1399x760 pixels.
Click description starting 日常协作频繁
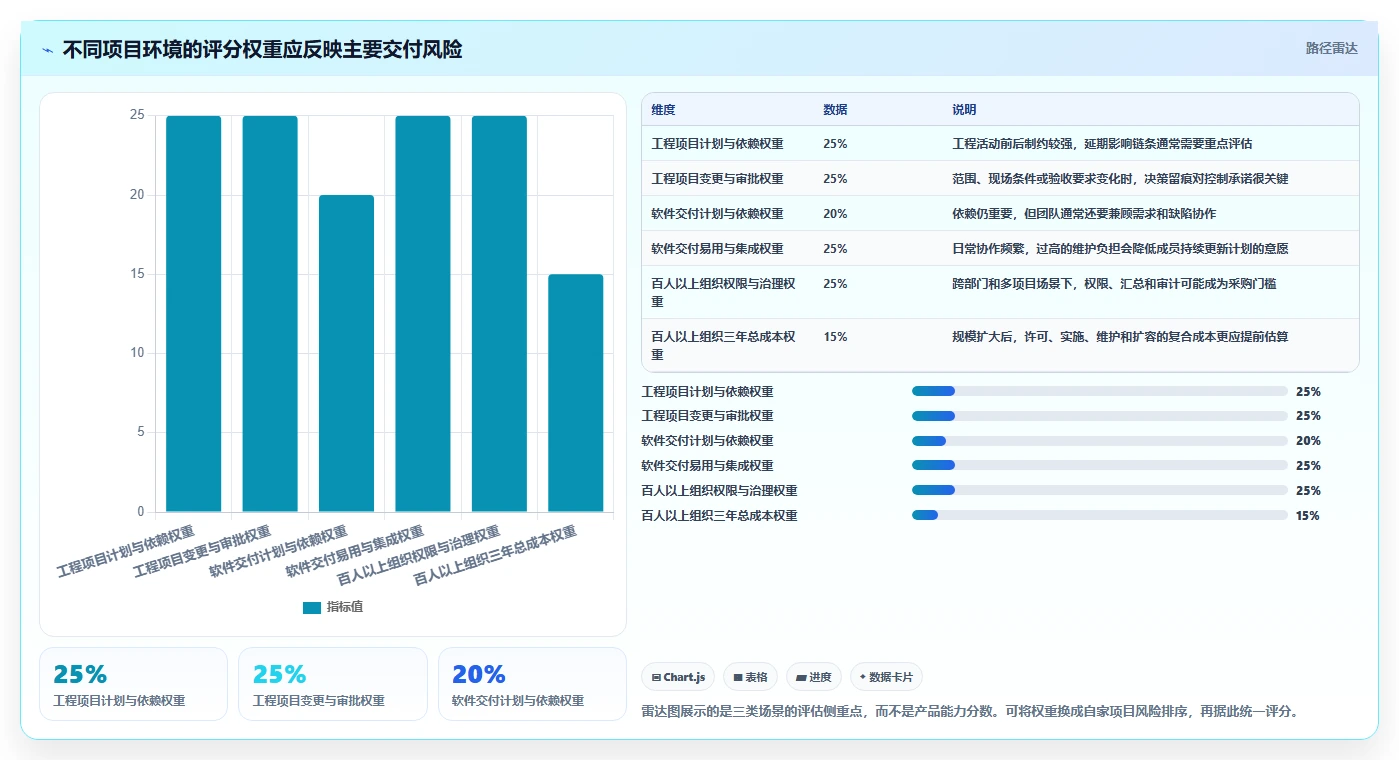(x=1120, y=249)
